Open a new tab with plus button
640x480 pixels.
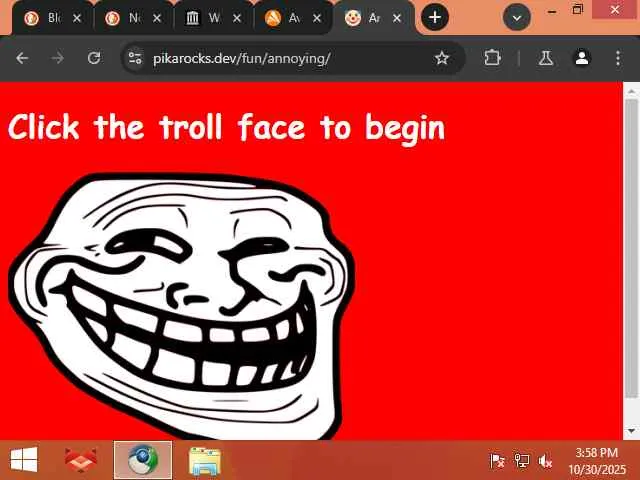coord(435,17)
